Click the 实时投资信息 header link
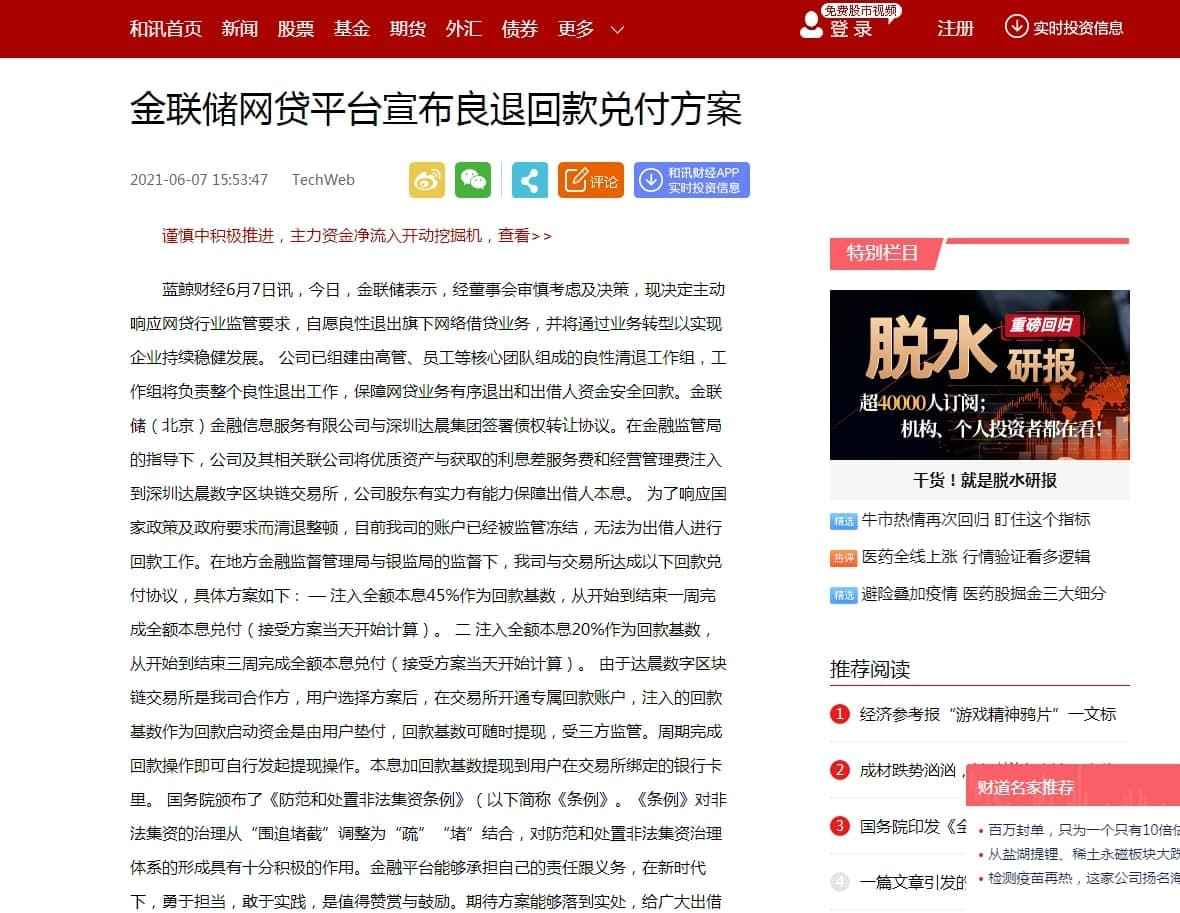This screenshot has width=1180, height=913. click(1078, 28)
